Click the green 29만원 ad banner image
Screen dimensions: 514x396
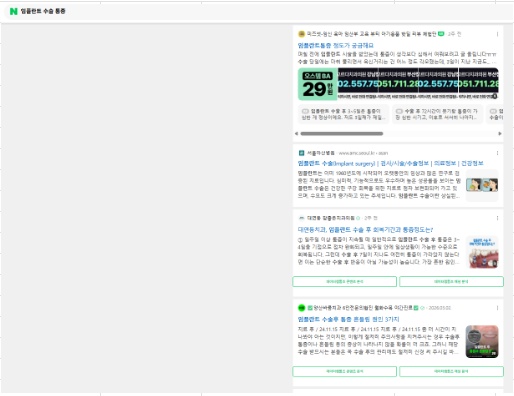pos(318,84)
